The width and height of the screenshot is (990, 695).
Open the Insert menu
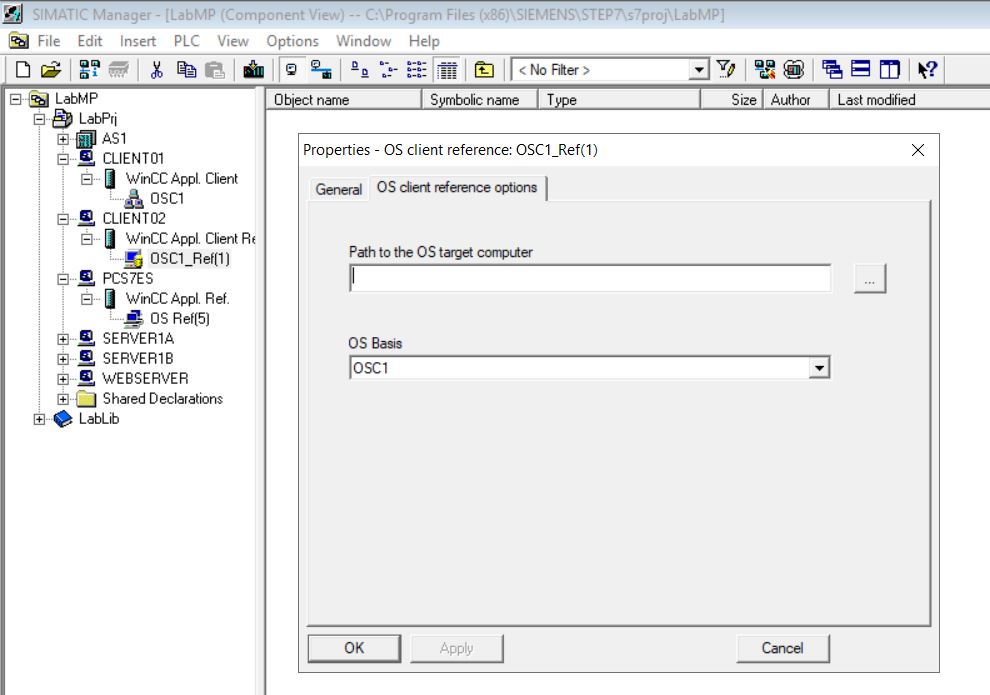[x=138, y=41]
